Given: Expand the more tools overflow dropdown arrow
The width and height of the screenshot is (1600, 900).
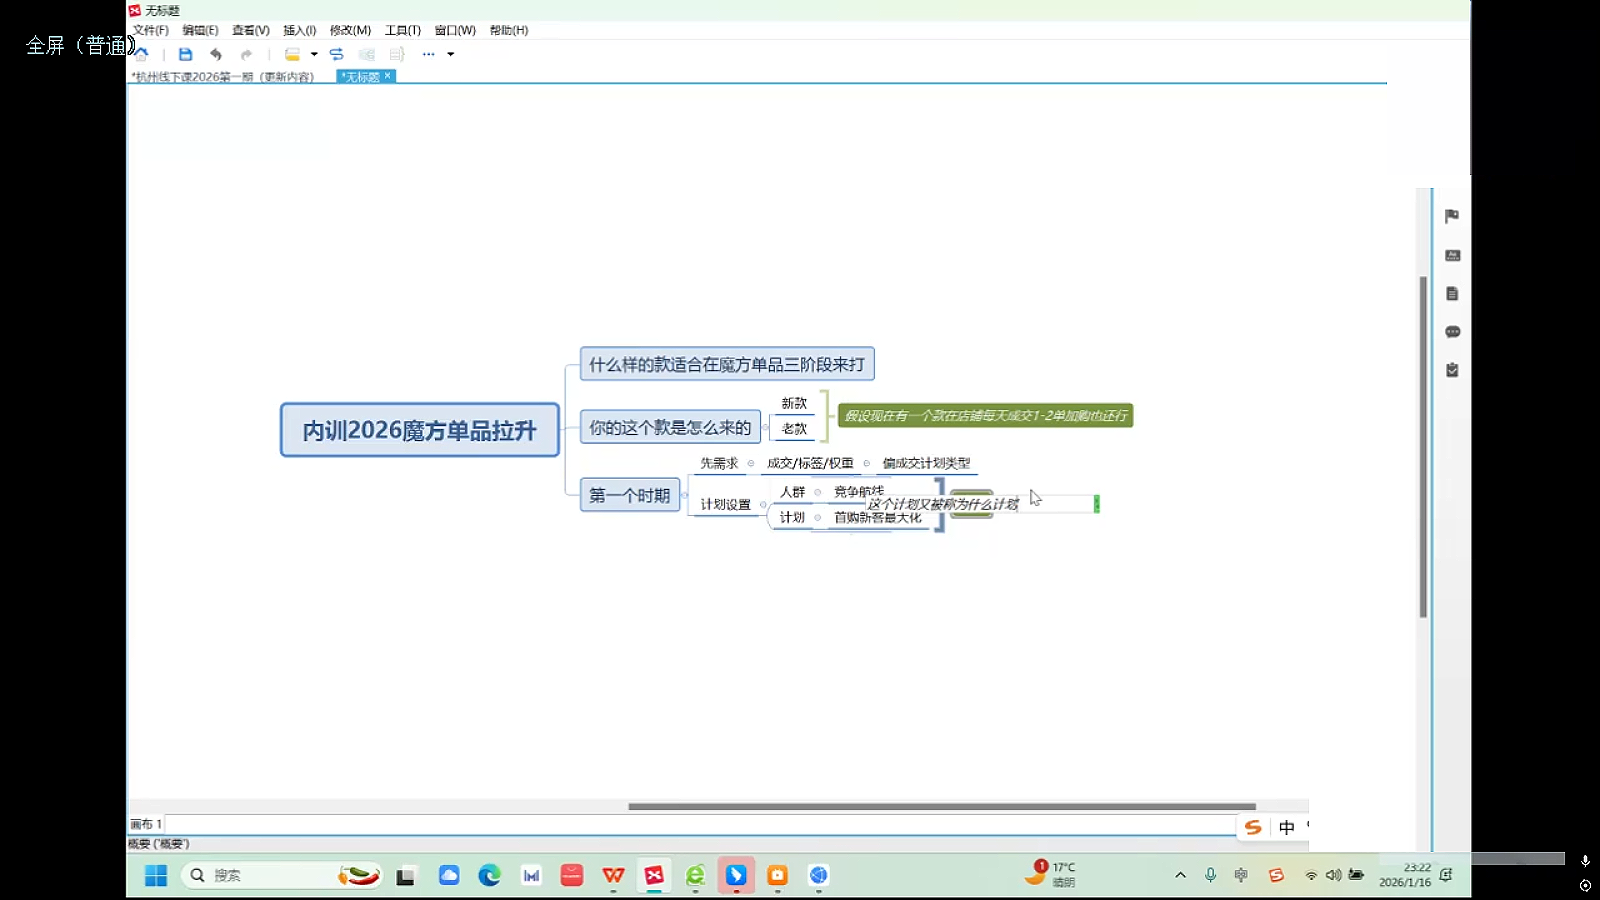Looking at the screenshot, I should [x=451, y=54].
